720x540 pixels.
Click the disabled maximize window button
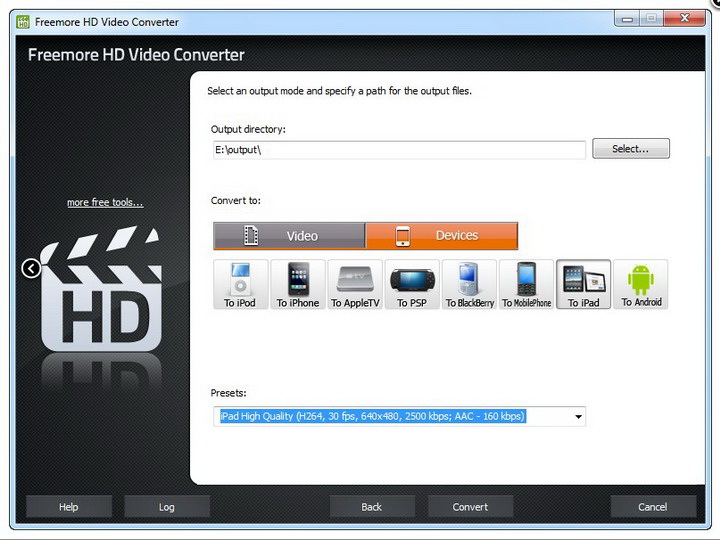(x=652, y=19)
